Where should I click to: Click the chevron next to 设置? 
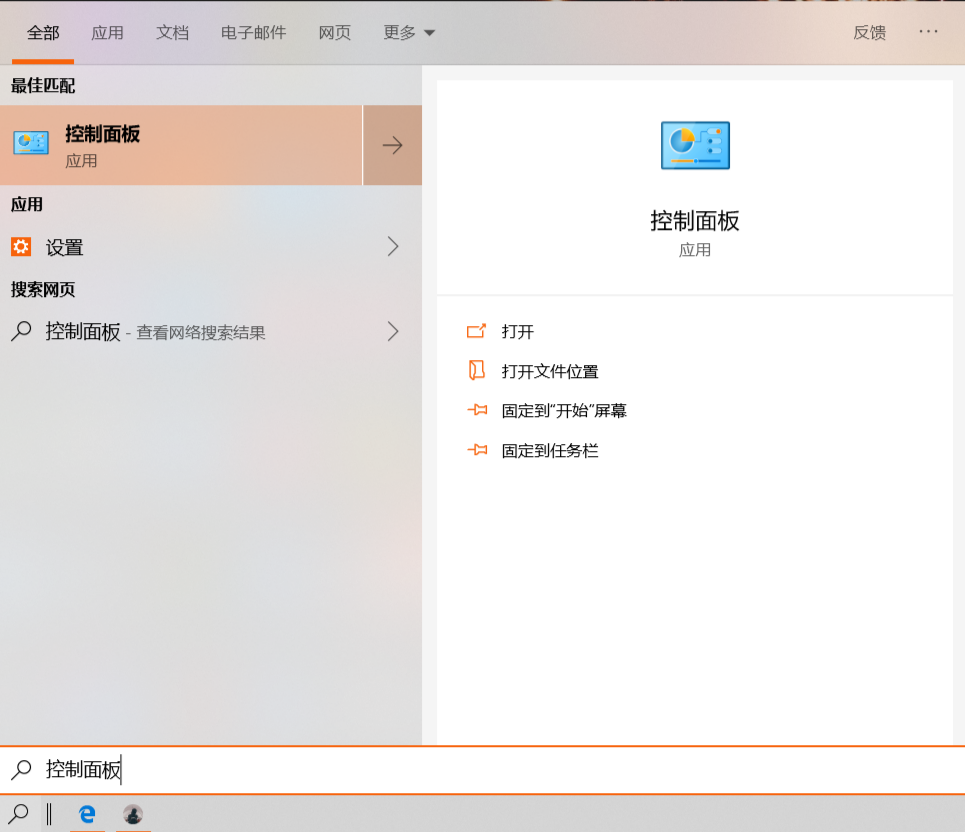click(x=392, y=247)
